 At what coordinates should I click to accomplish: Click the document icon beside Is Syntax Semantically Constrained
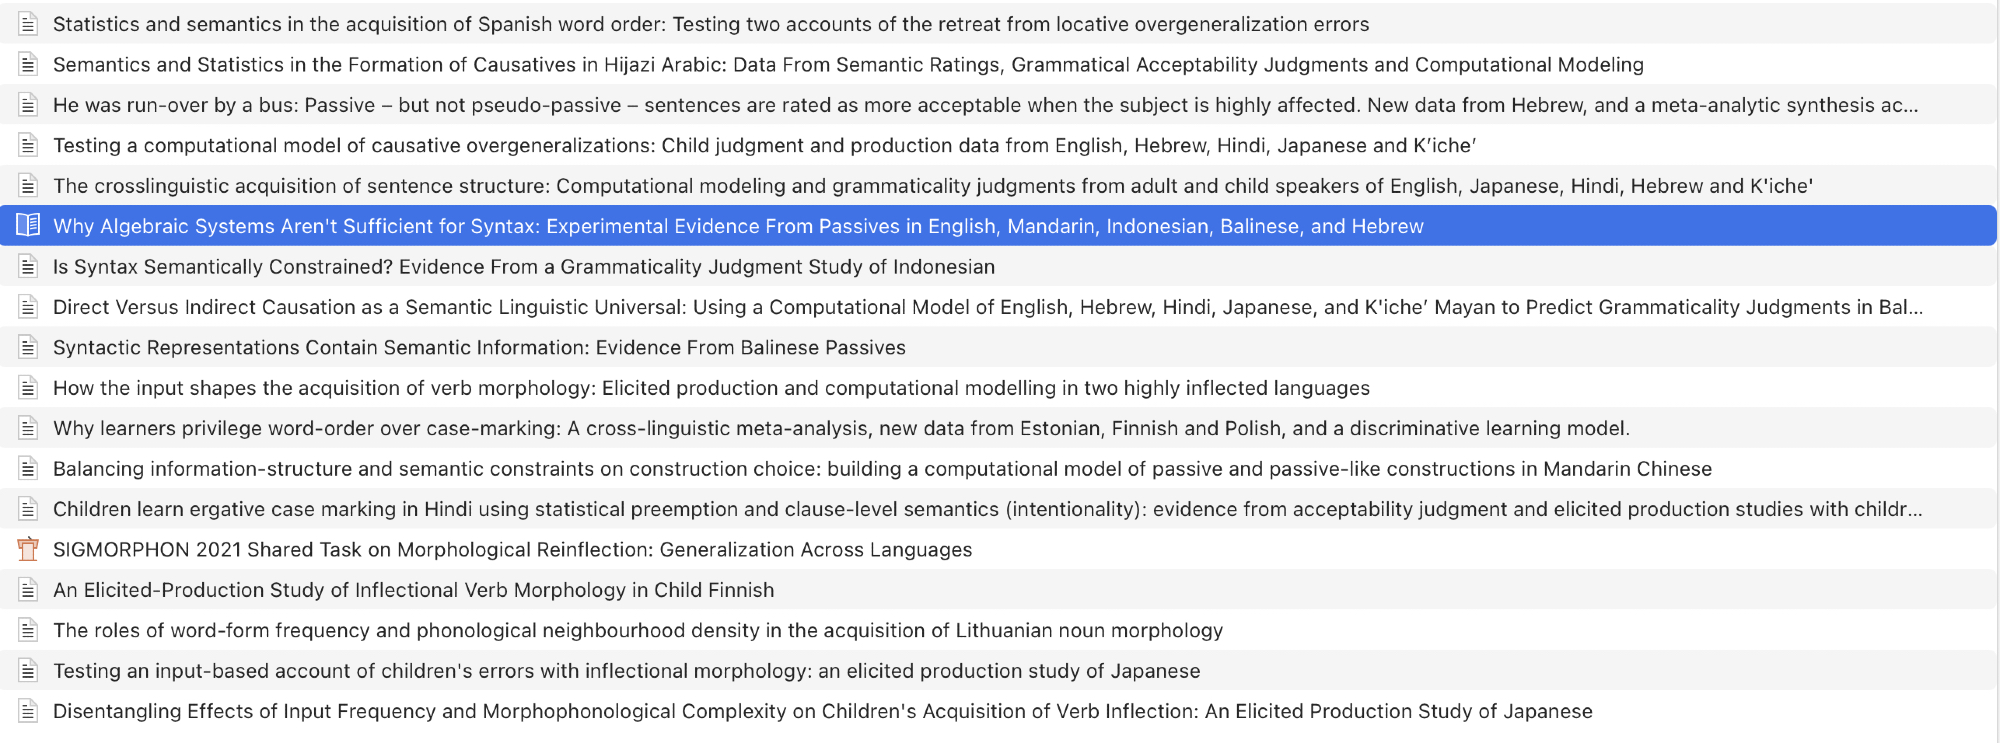[28, 267]
